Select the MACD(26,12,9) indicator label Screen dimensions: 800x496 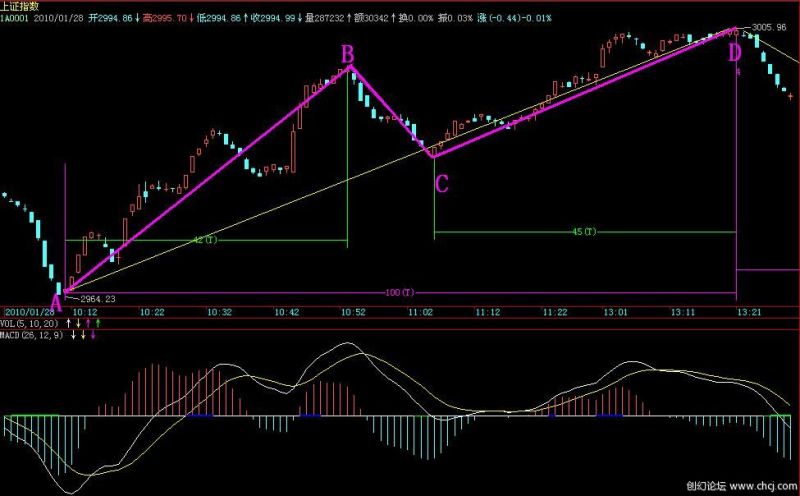(x=33, y=334)
